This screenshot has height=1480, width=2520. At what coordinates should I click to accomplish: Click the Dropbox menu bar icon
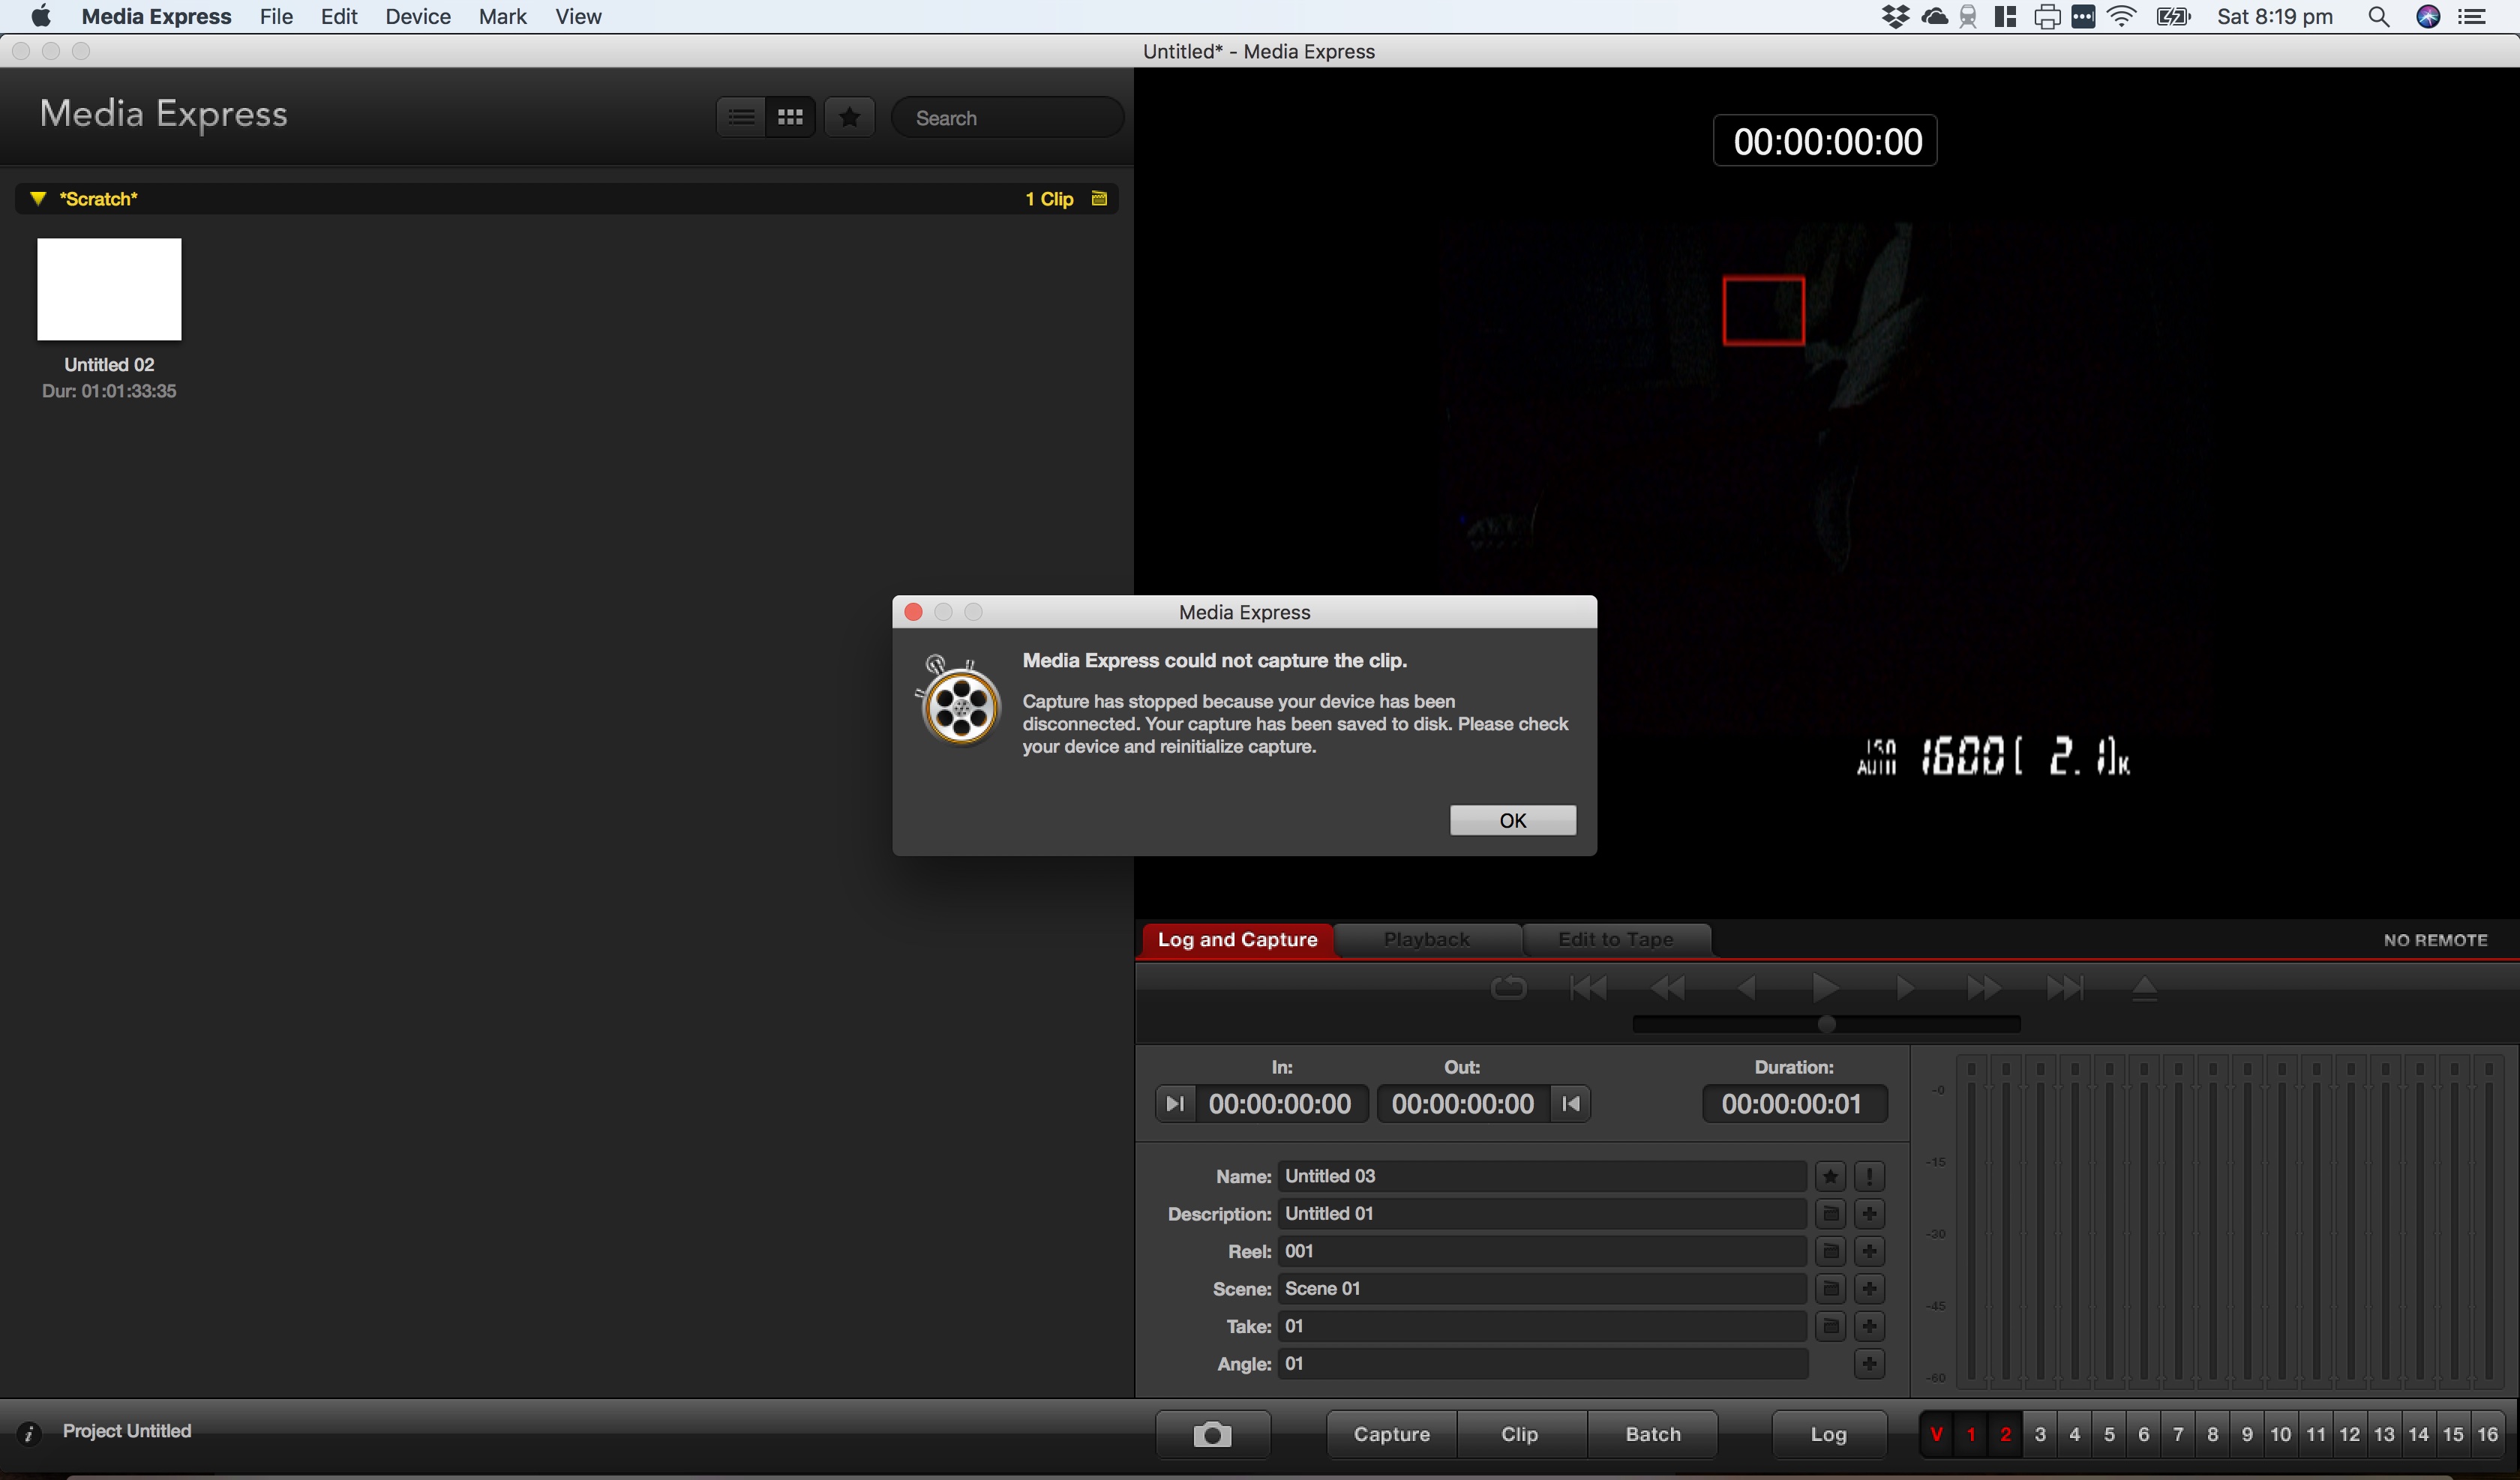tap(1895, 17)
